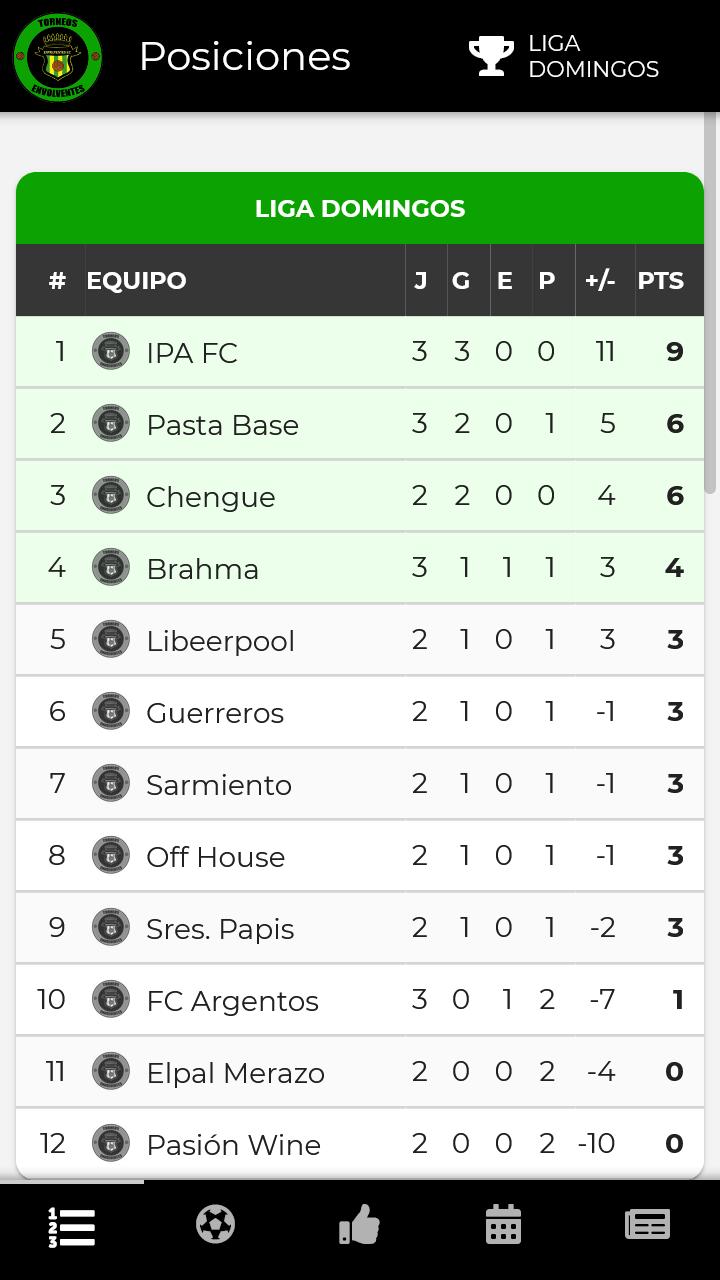720x1280 pixels.
Task: Tap the trophy icon in header
Action: point(491,57)
